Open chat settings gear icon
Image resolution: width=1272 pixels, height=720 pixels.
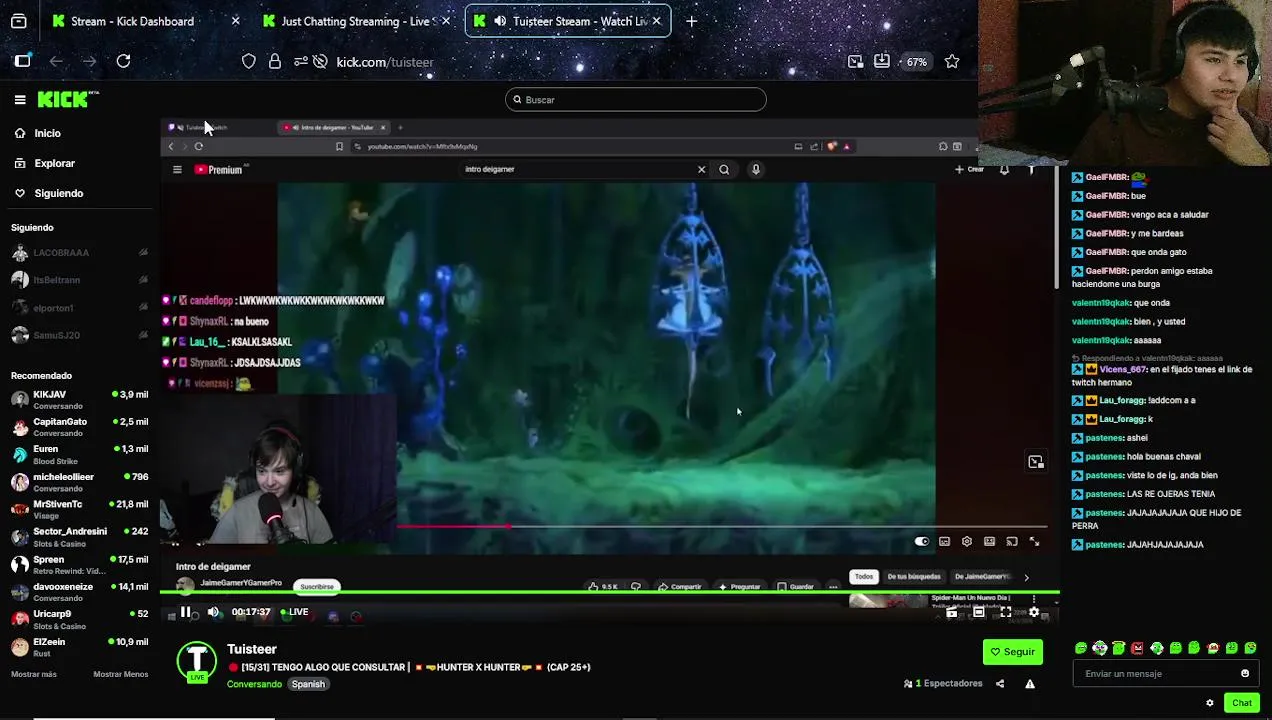[x=1210, y=703]
